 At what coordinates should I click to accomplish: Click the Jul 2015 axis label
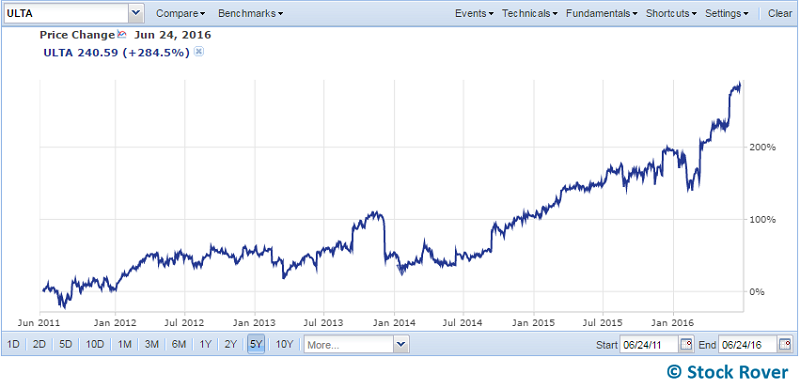(x=603, y=323)
